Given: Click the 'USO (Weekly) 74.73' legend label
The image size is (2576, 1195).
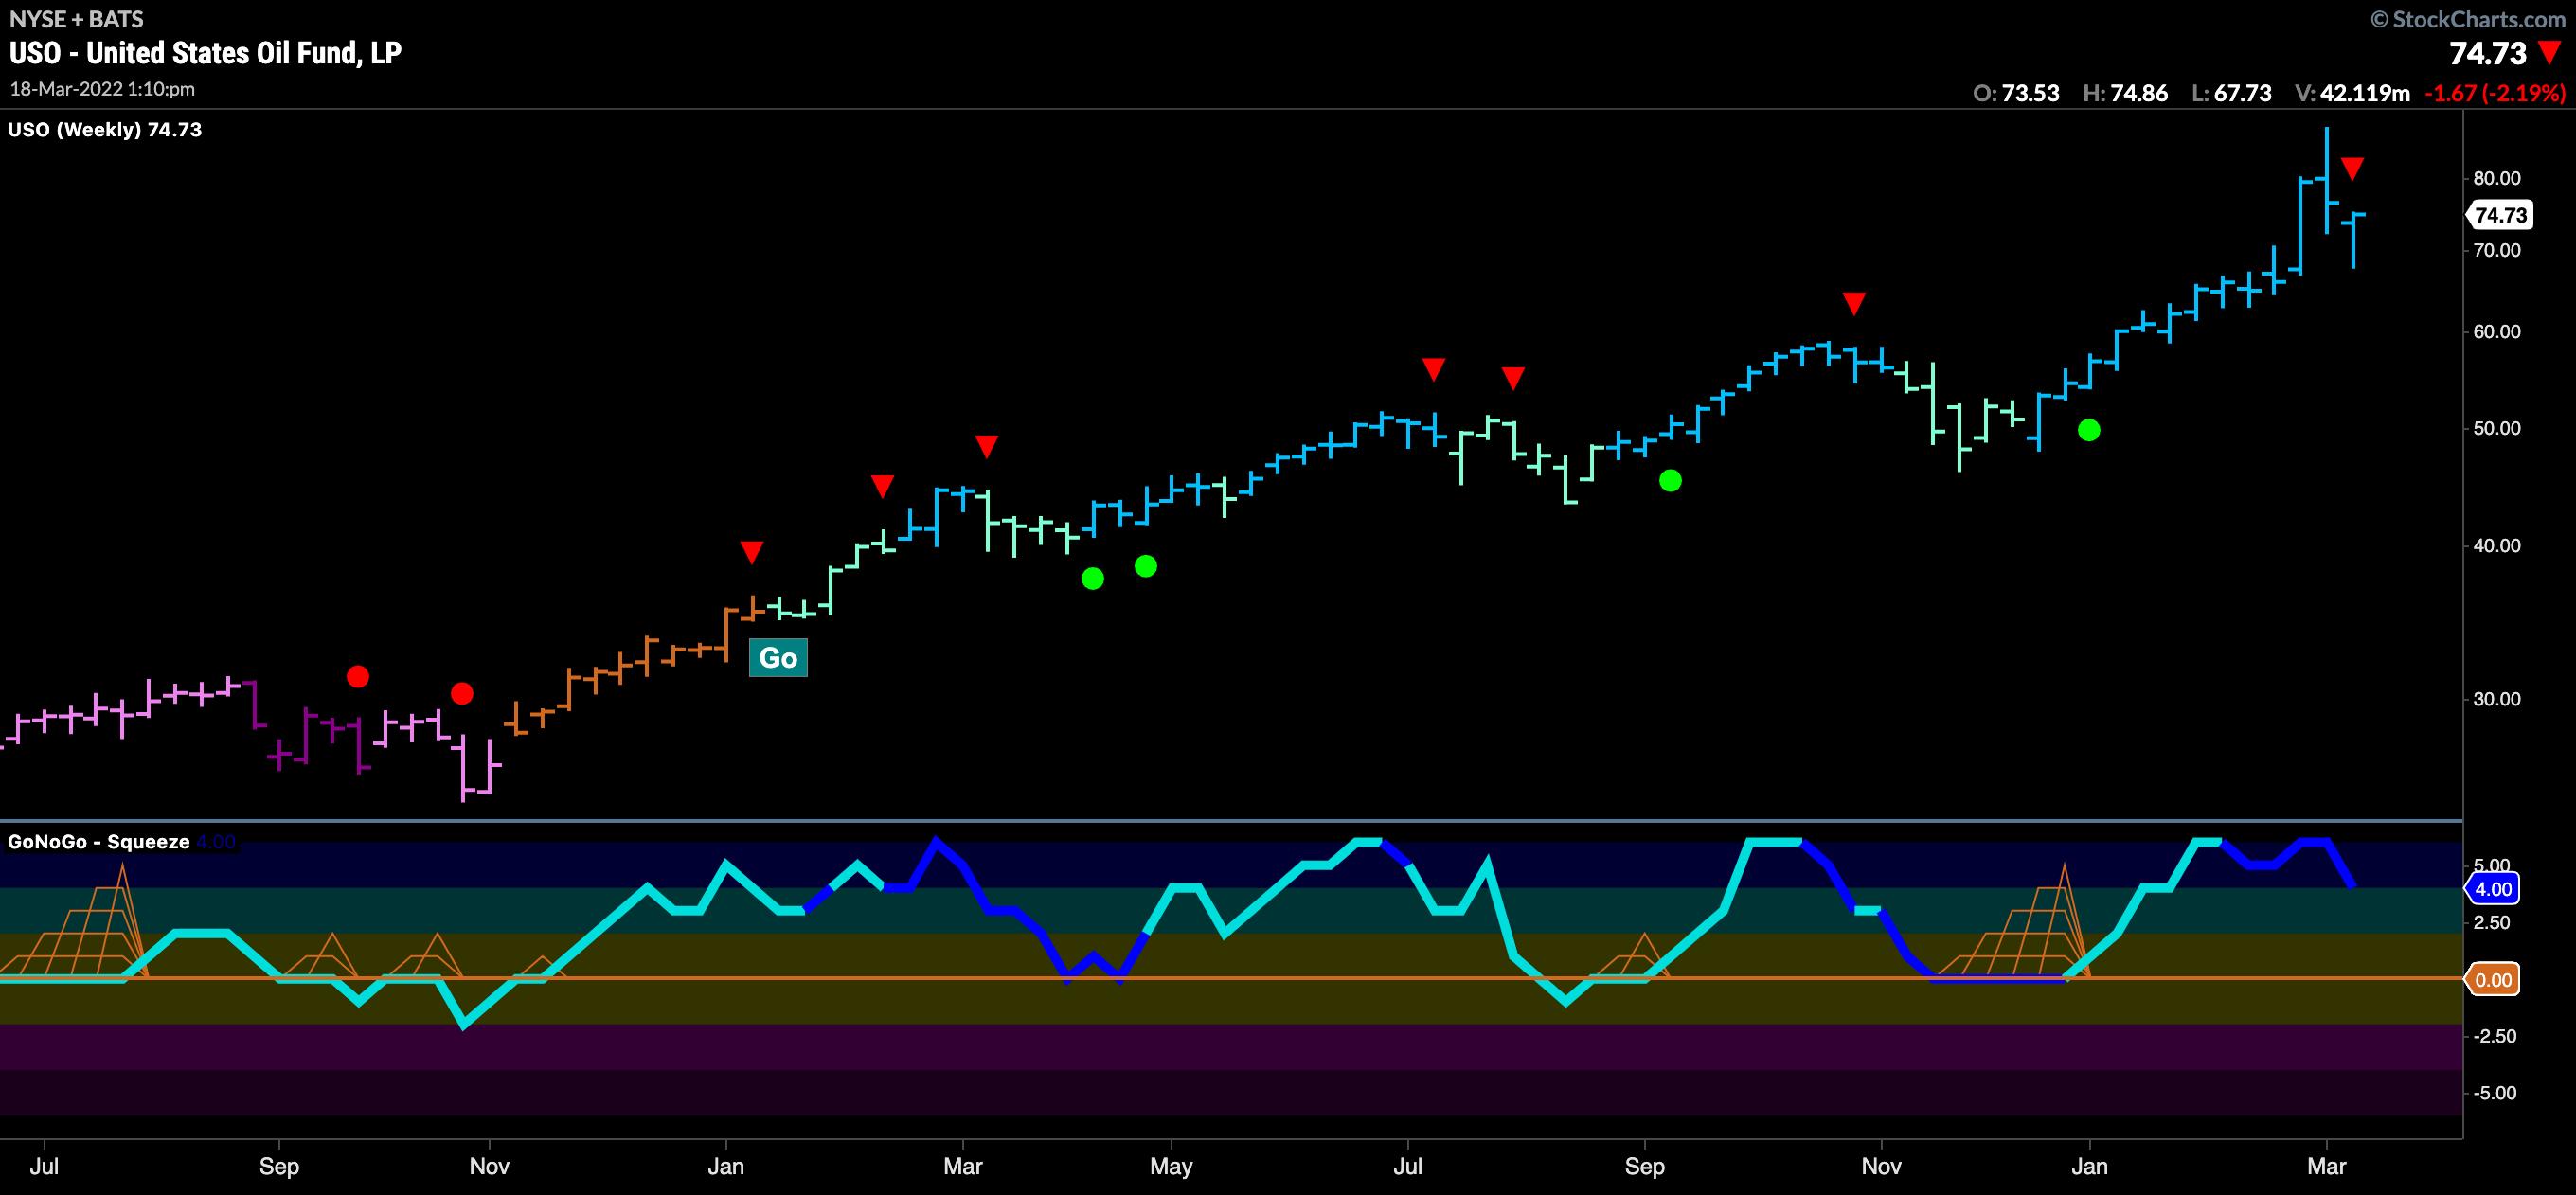Looking at the screenshot, I should [105, 129].
